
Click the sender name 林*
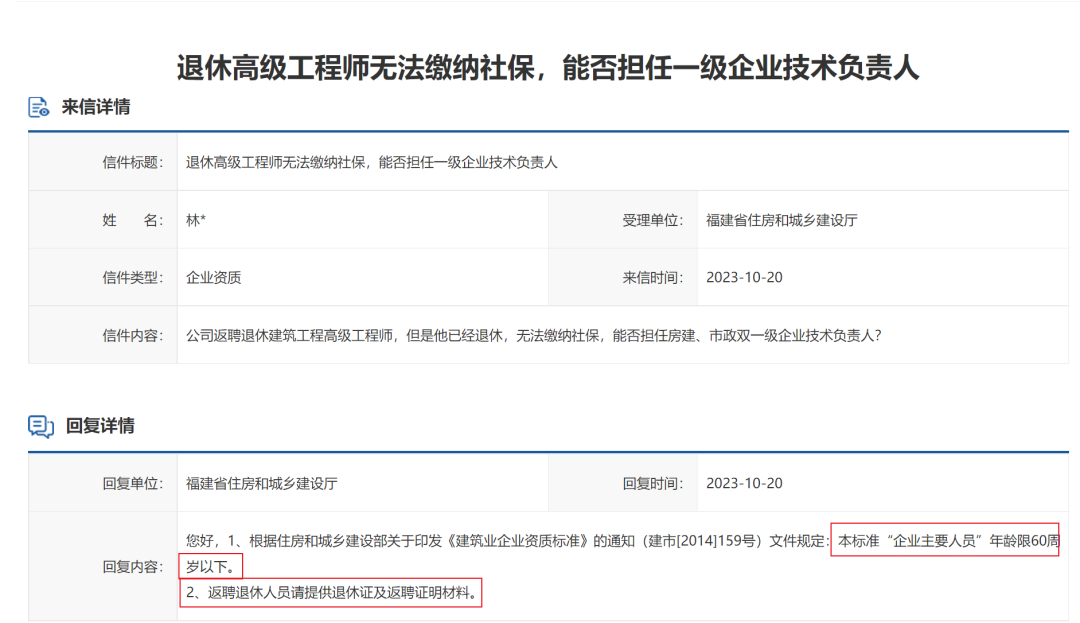[x=196, y=220]
